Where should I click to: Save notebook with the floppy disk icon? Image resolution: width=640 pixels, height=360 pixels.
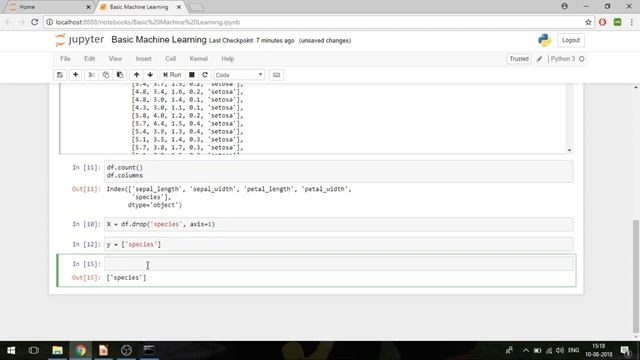pyautogui.click(x=60, y=75)
